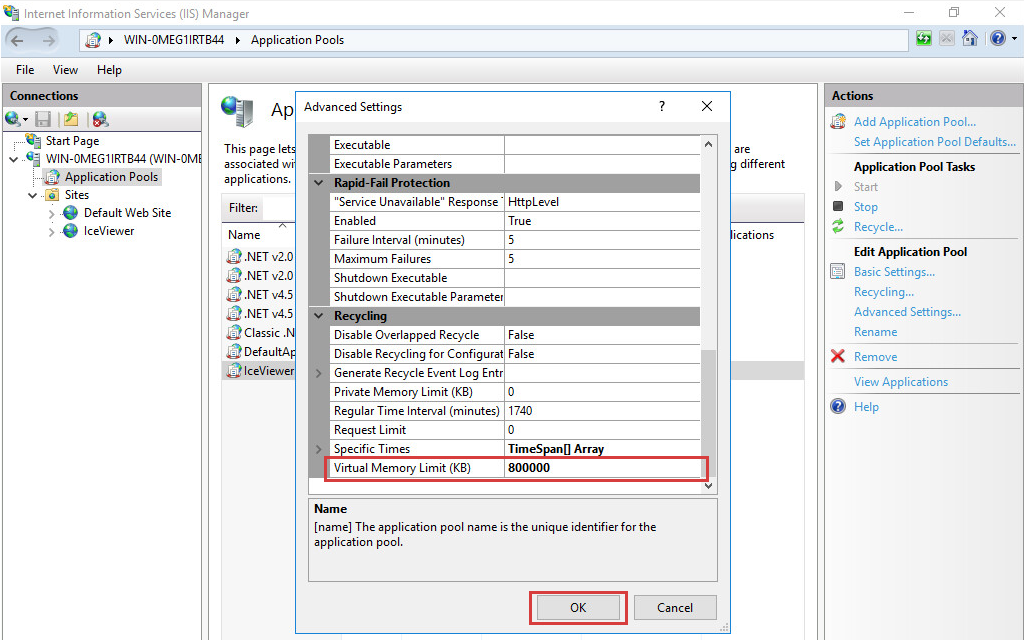Select the Failure Interval (minutes) property row
Screen dimensions: 1024x640
coord(515,240)
